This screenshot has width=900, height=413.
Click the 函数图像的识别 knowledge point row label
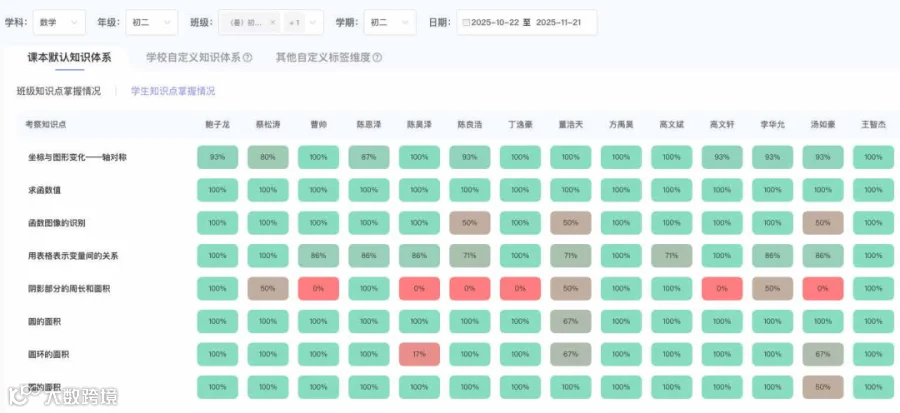click(x=57, y=223)
